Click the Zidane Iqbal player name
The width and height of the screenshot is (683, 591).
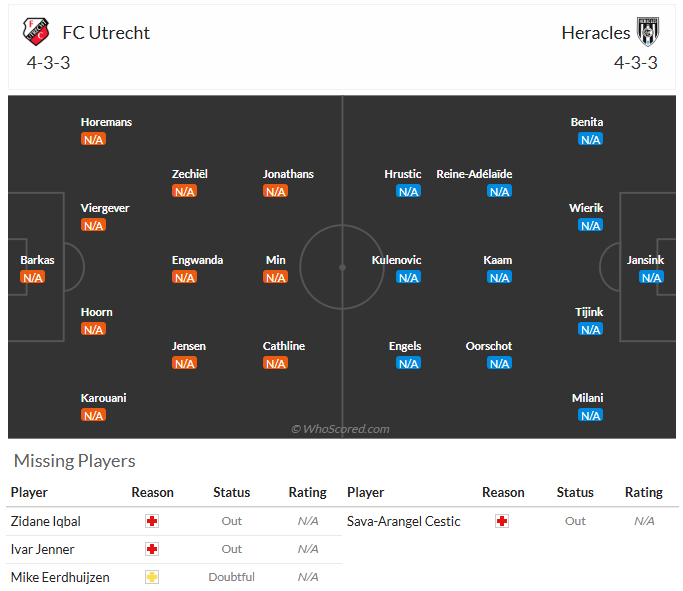(x=46, y=521)
